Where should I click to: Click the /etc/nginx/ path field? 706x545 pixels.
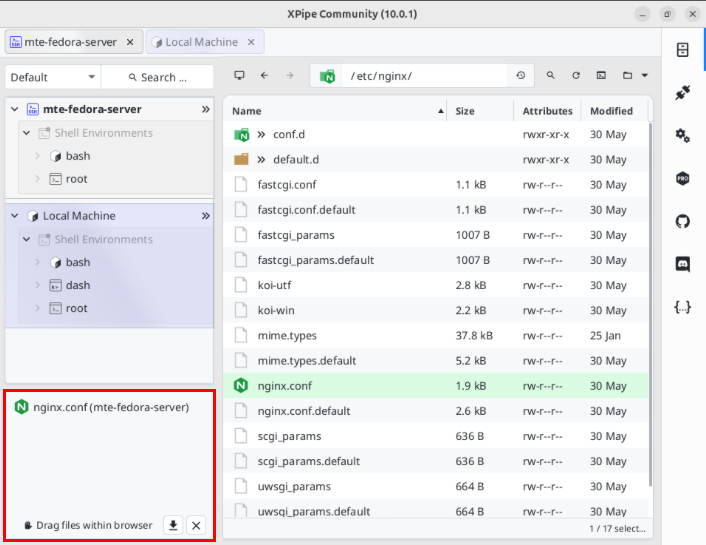[425, 76]
